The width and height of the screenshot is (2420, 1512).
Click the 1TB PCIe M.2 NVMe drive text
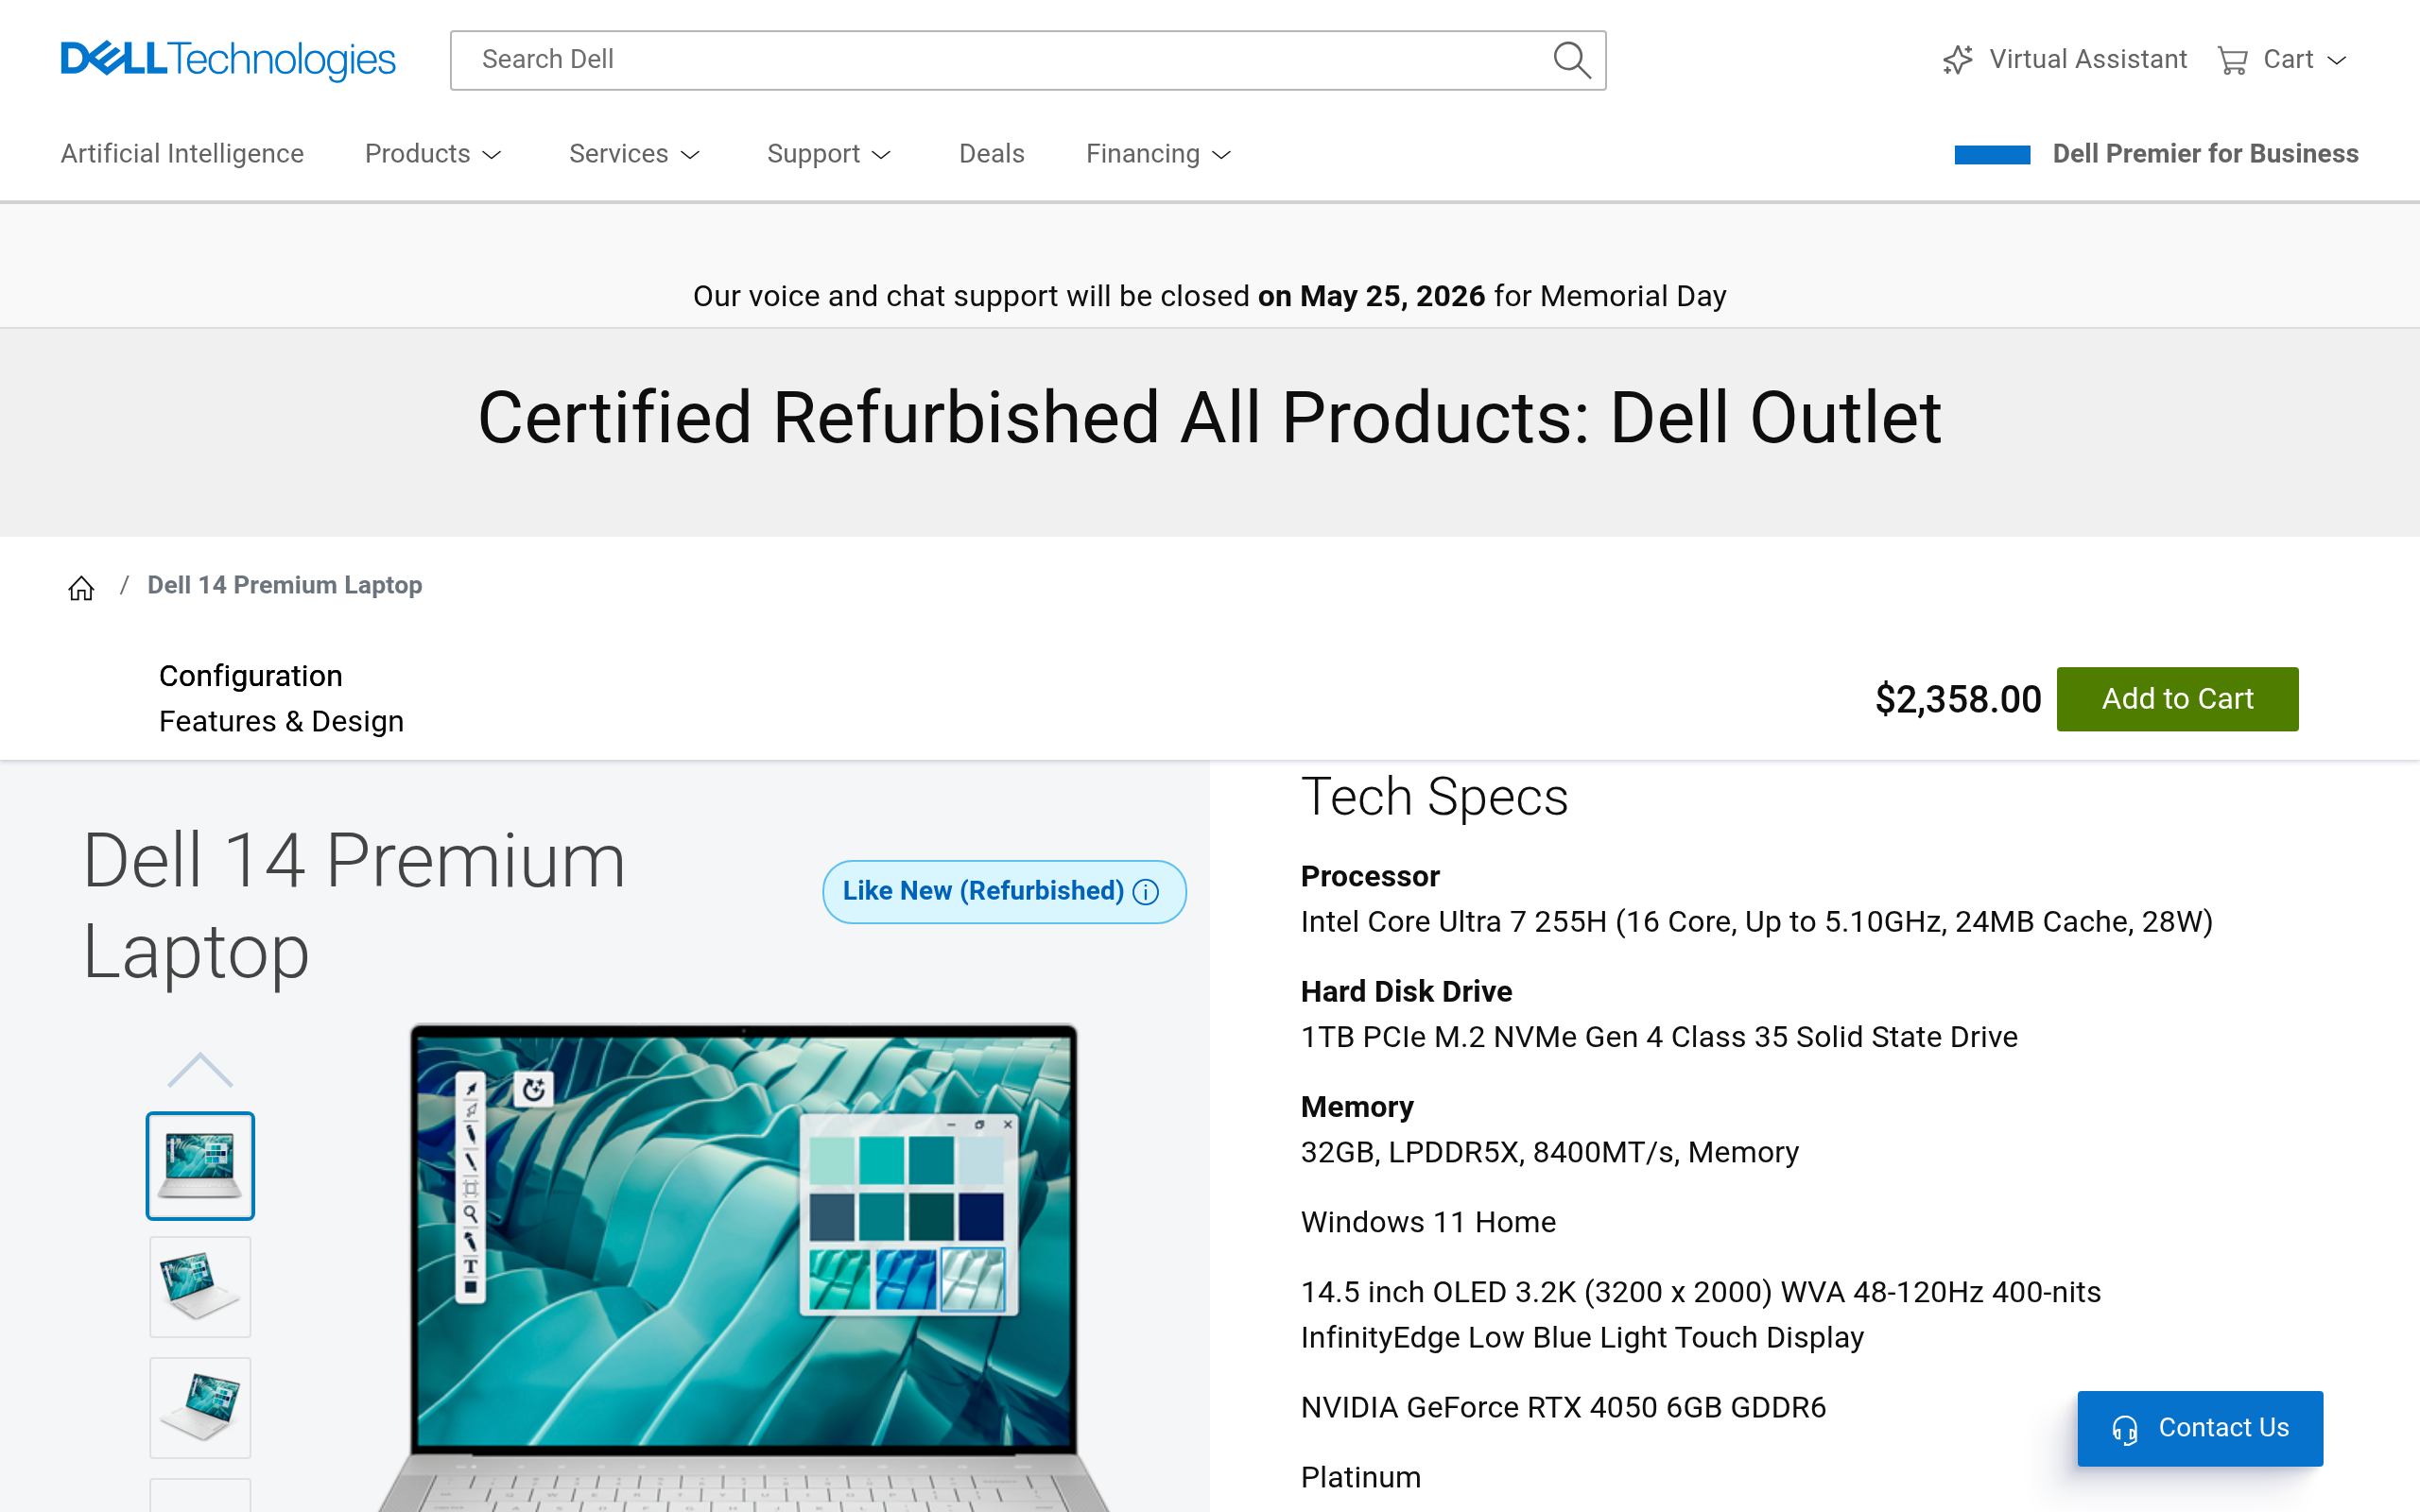1659,1038
